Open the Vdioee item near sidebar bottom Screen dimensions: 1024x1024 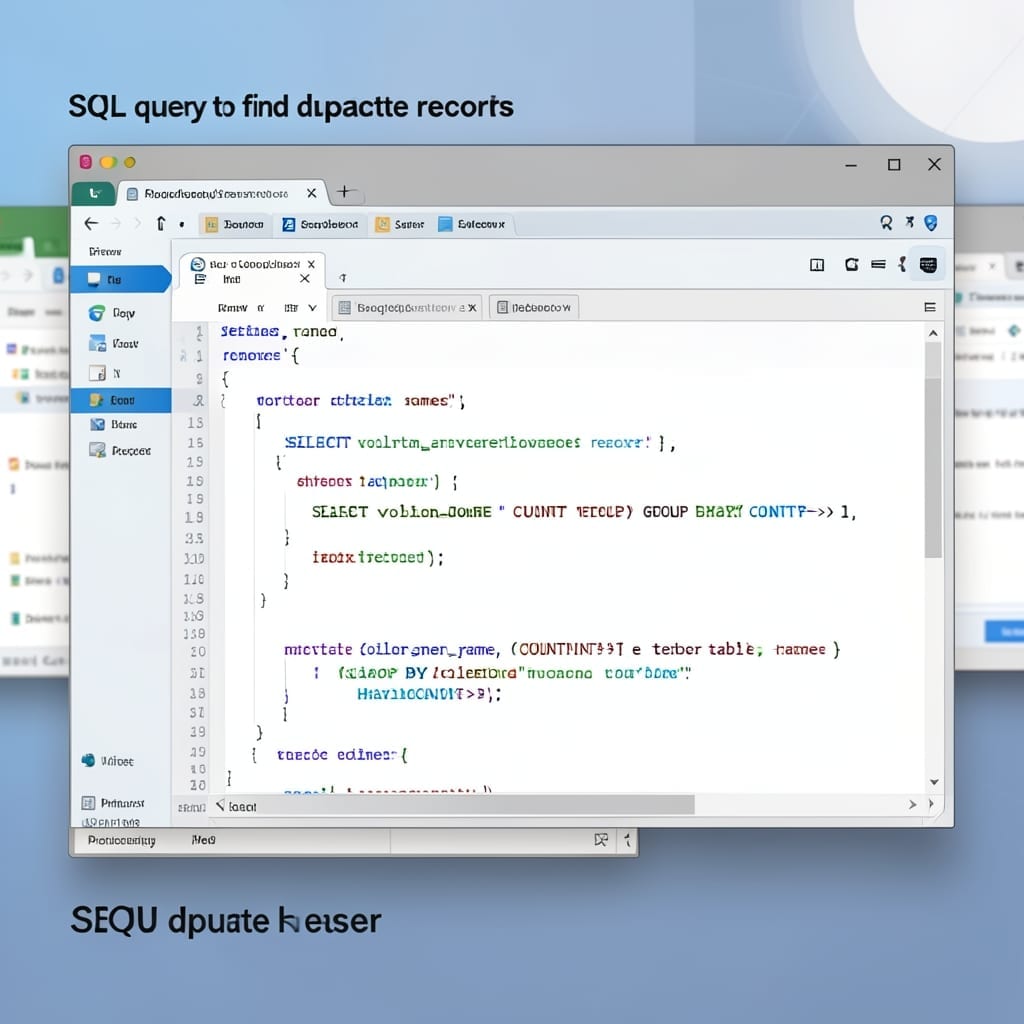pyautogui.click(x=108, y=761)
